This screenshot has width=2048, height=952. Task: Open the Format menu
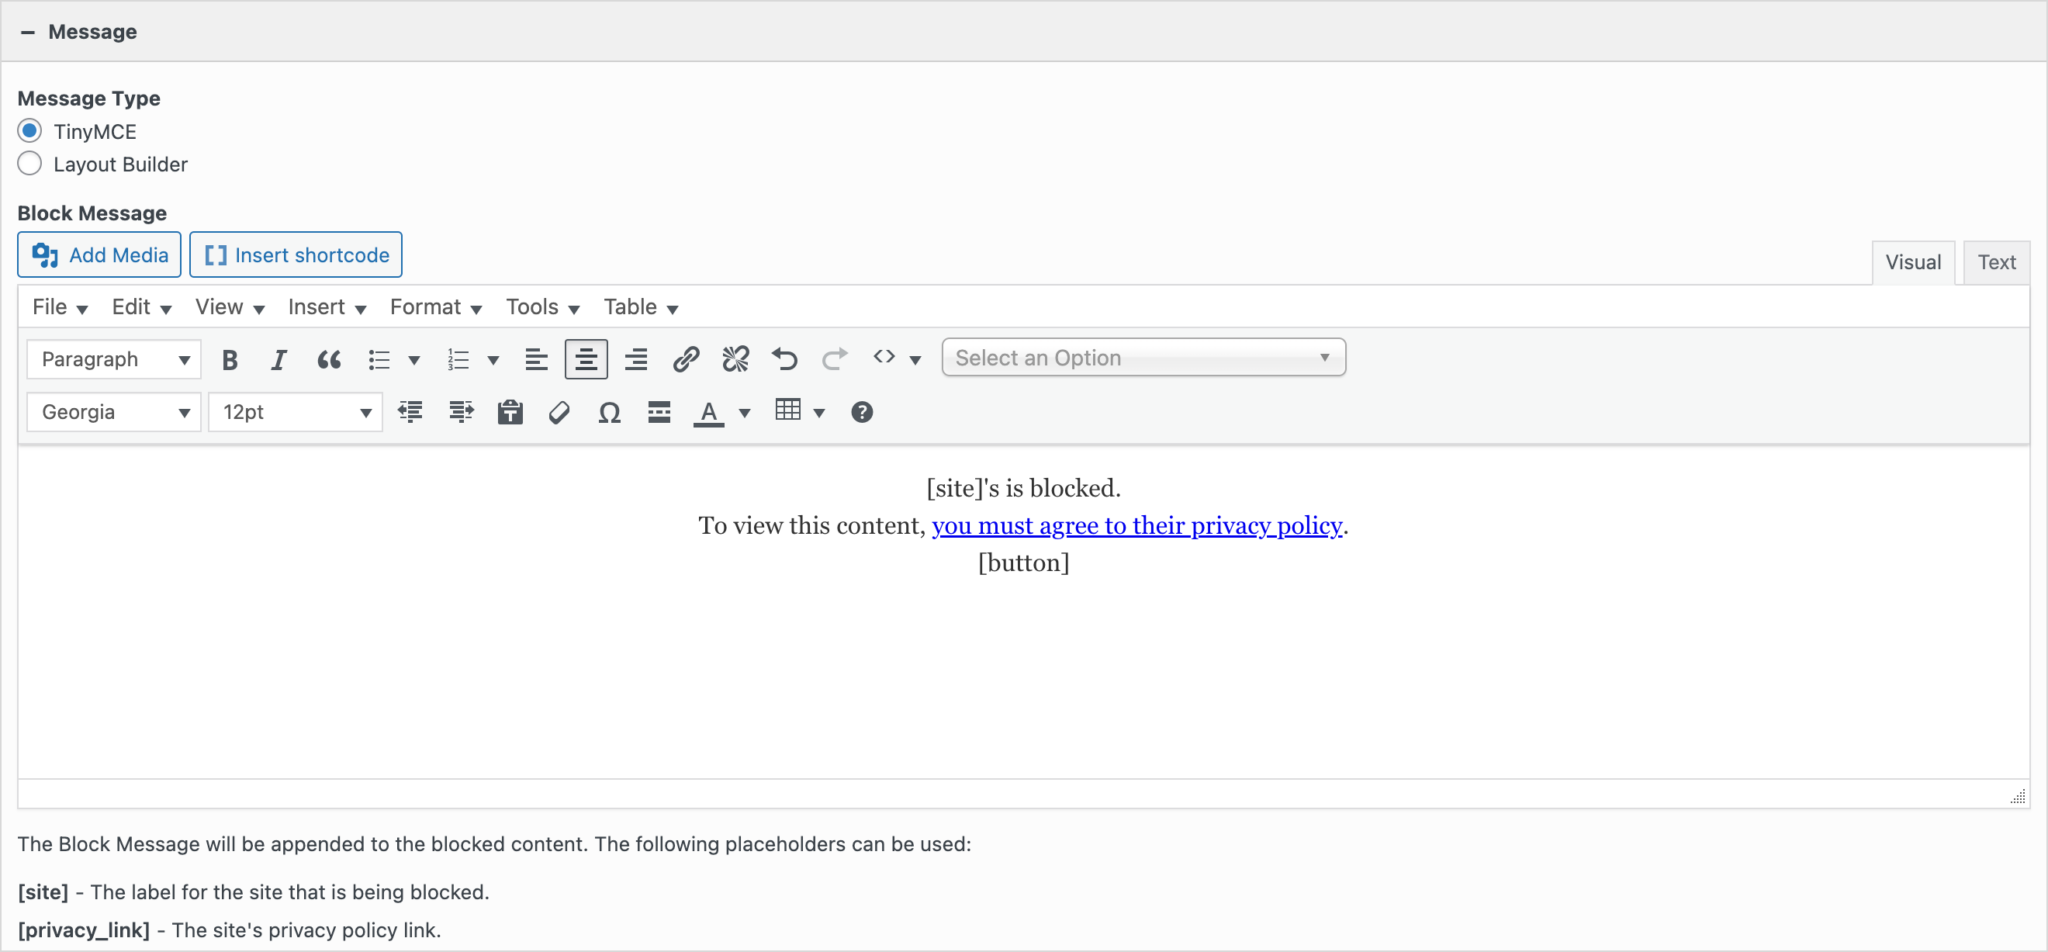(x=434, y=307)
